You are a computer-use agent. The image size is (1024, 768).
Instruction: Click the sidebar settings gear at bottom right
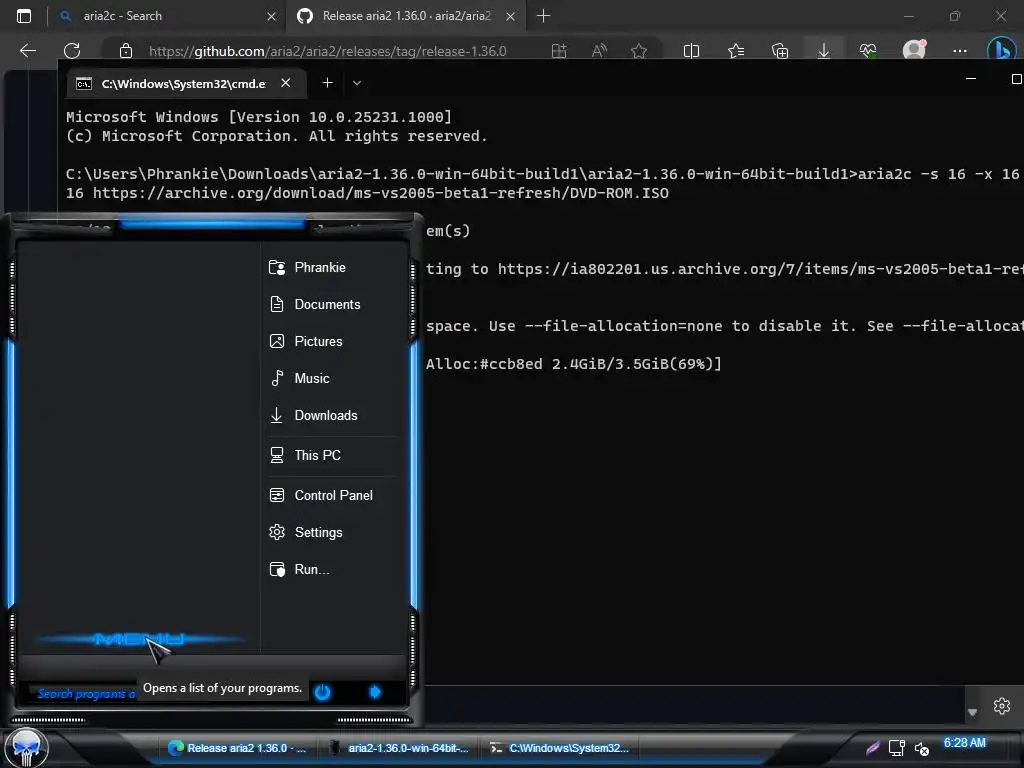click(x=1002, y=706)
